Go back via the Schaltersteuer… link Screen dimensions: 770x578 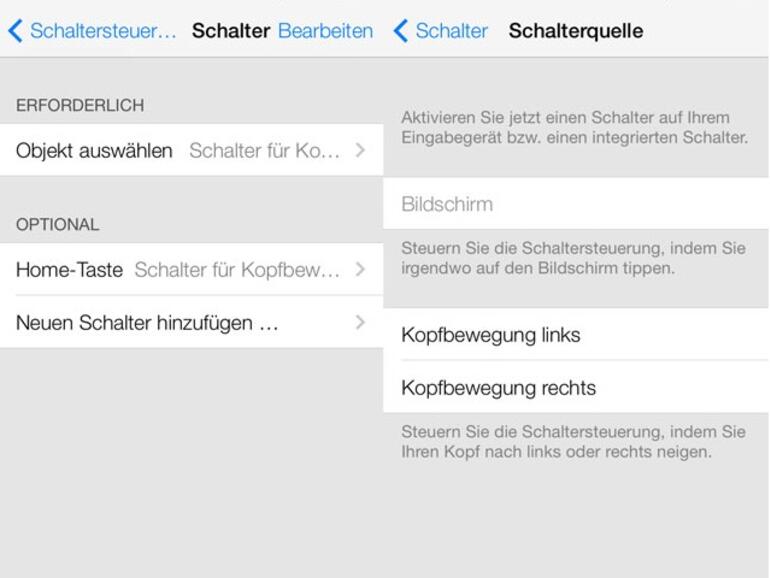click(102, 31)
